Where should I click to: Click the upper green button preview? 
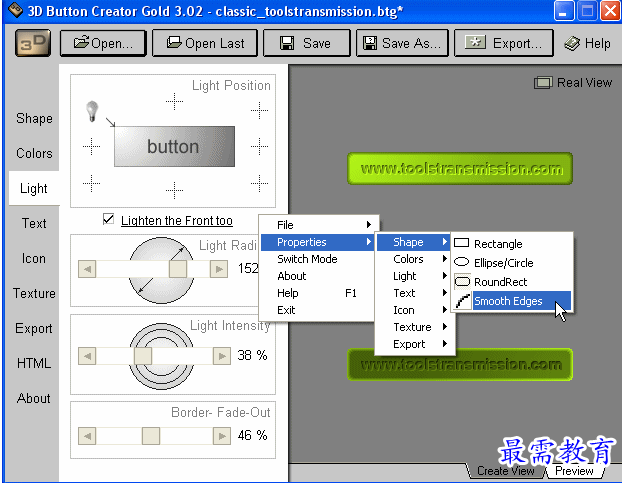[460, 169]
